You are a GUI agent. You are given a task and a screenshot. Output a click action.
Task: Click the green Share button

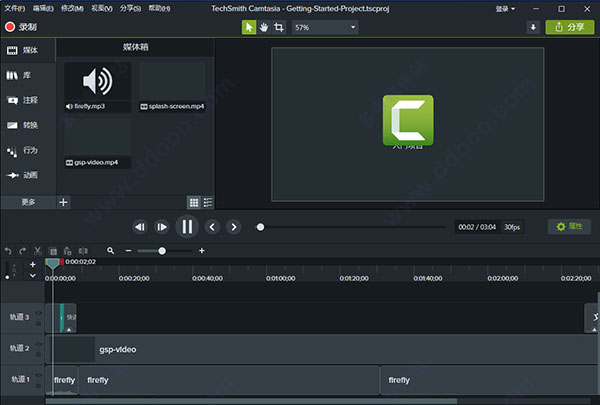click(570, 27)
